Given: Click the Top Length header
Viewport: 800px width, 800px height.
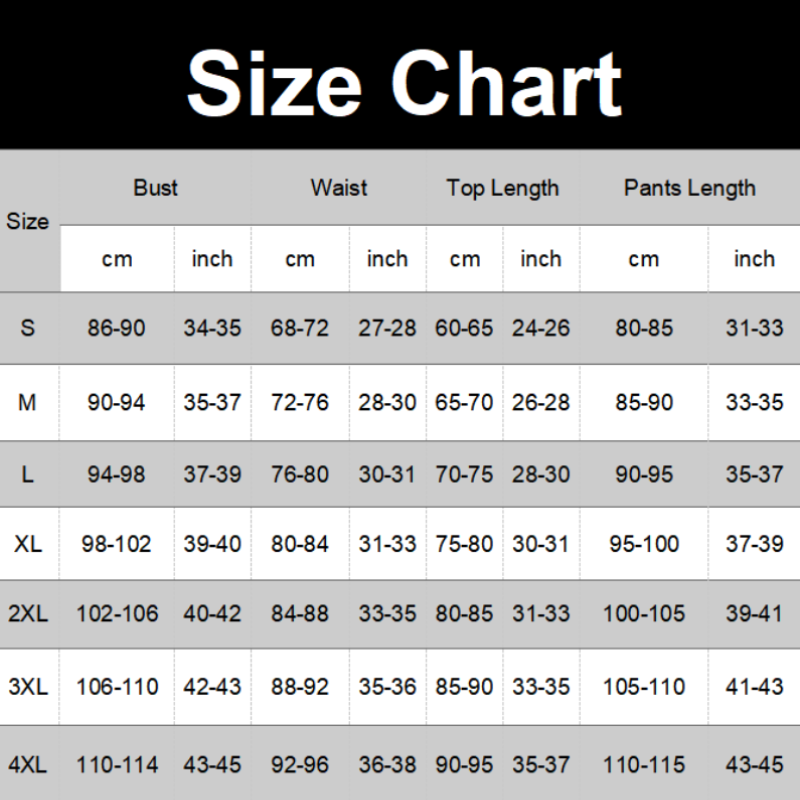Looking at the screenshot, I should (502, 187).
